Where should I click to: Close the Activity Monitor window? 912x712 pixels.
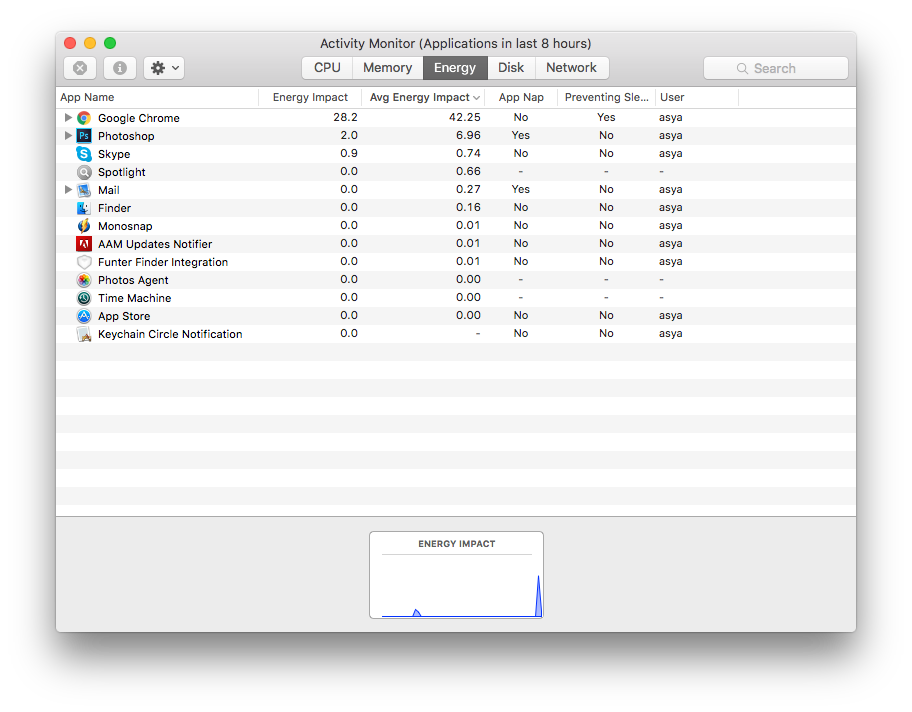(70, 43)
